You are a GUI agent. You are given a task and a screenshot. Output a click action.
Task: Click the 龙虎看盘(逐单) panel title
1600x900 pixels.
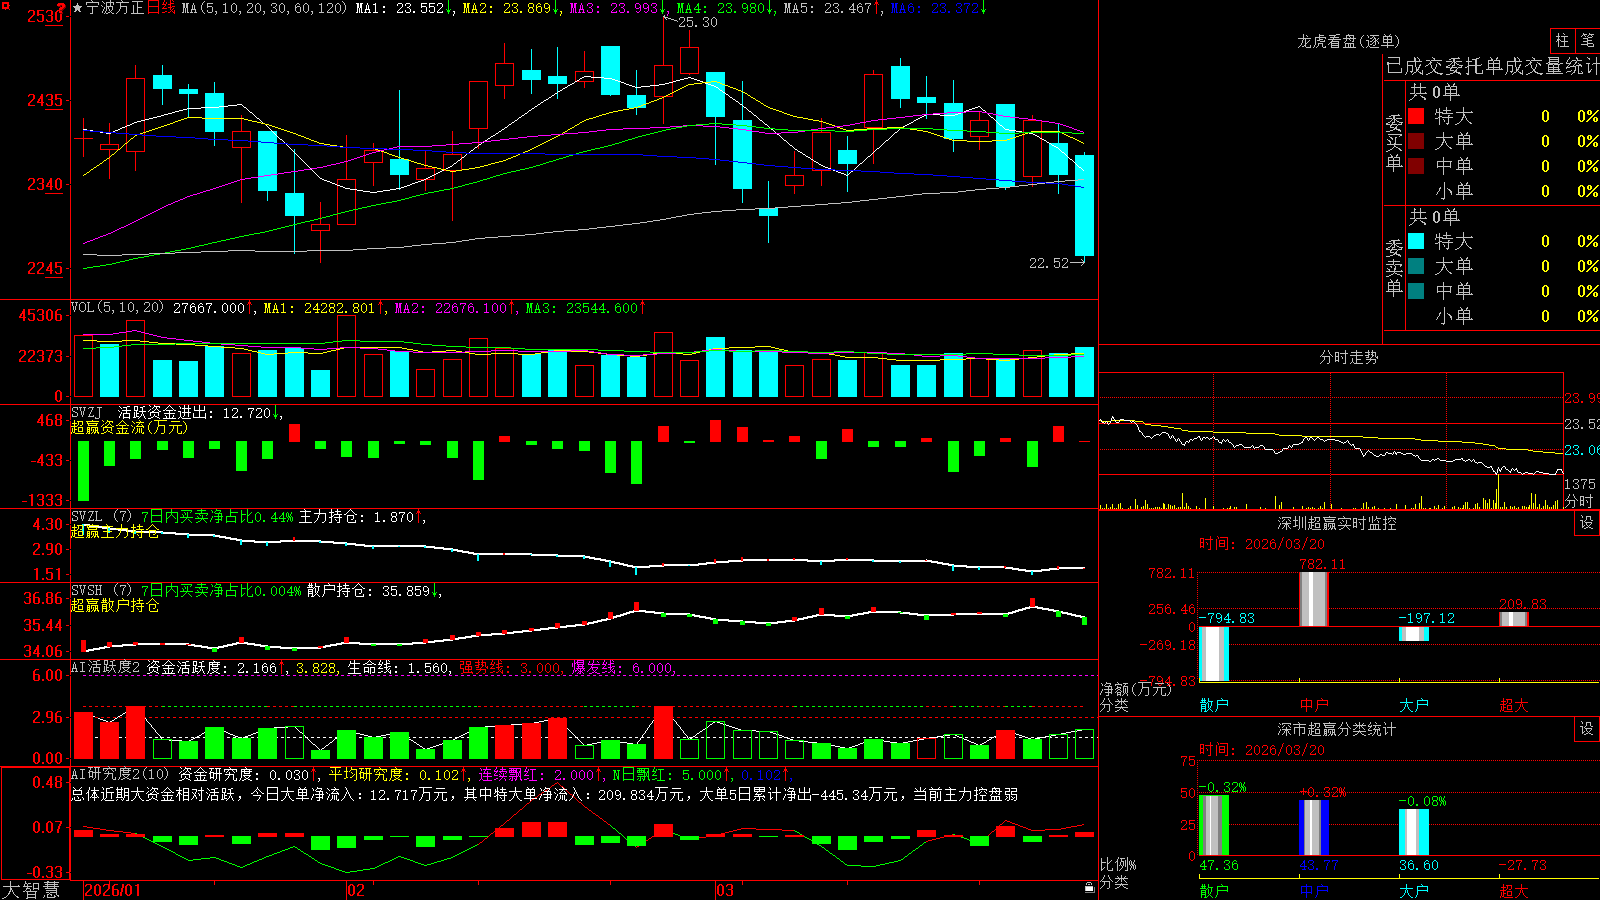[1348, 41]
